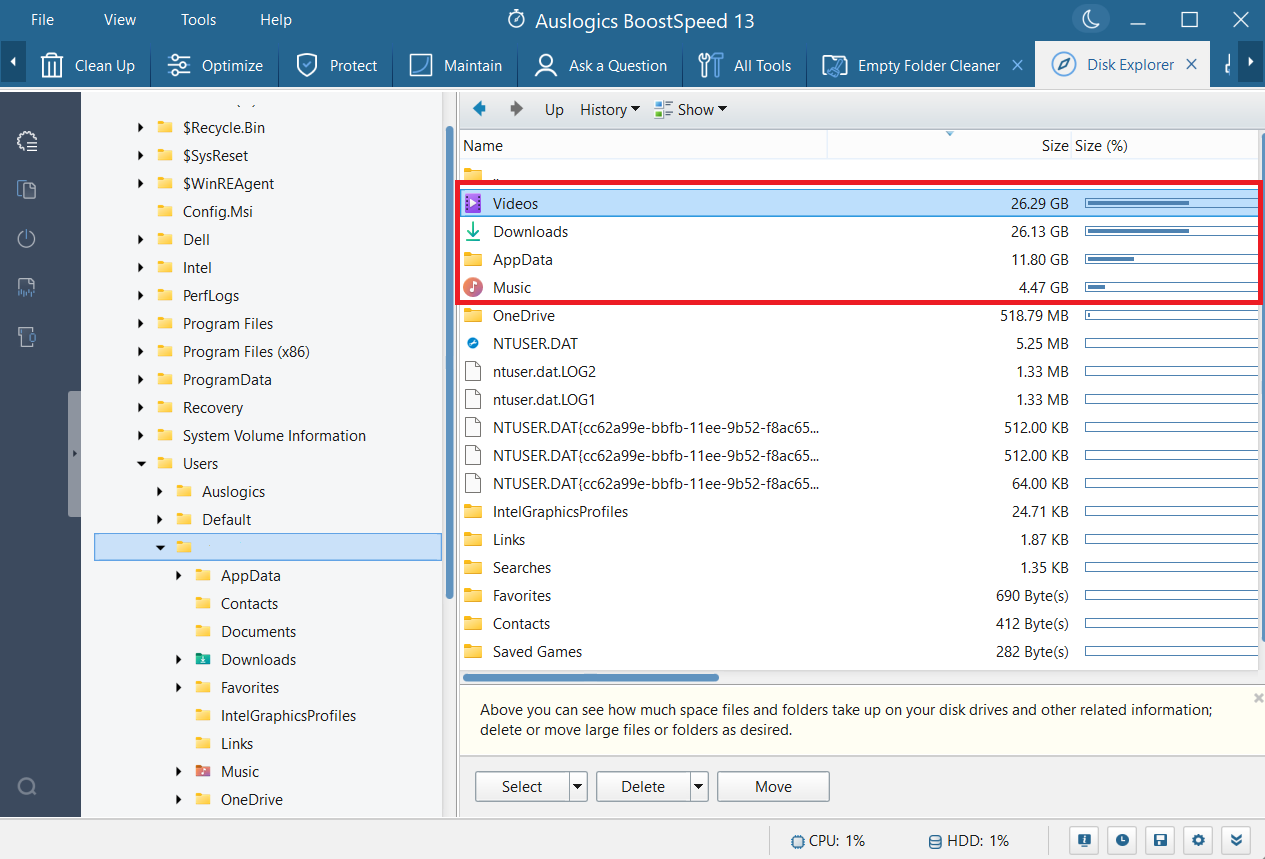The width and height of the screenshot is (1265, 859).
Task: Switch to the Optimize tab
Action: 214,66
